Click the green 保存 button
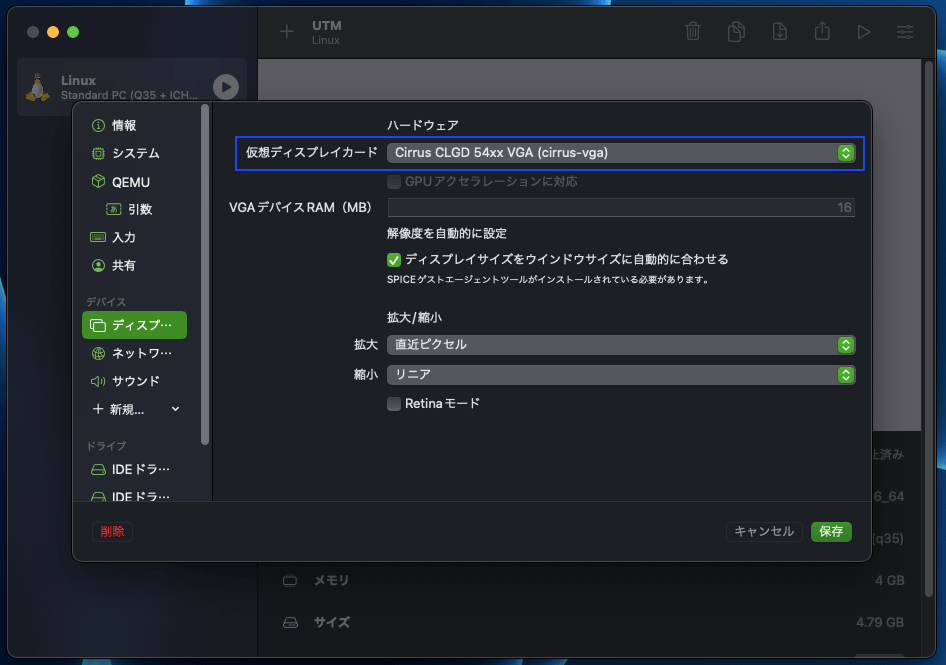 pyautogui.click(x=831, y=532)
